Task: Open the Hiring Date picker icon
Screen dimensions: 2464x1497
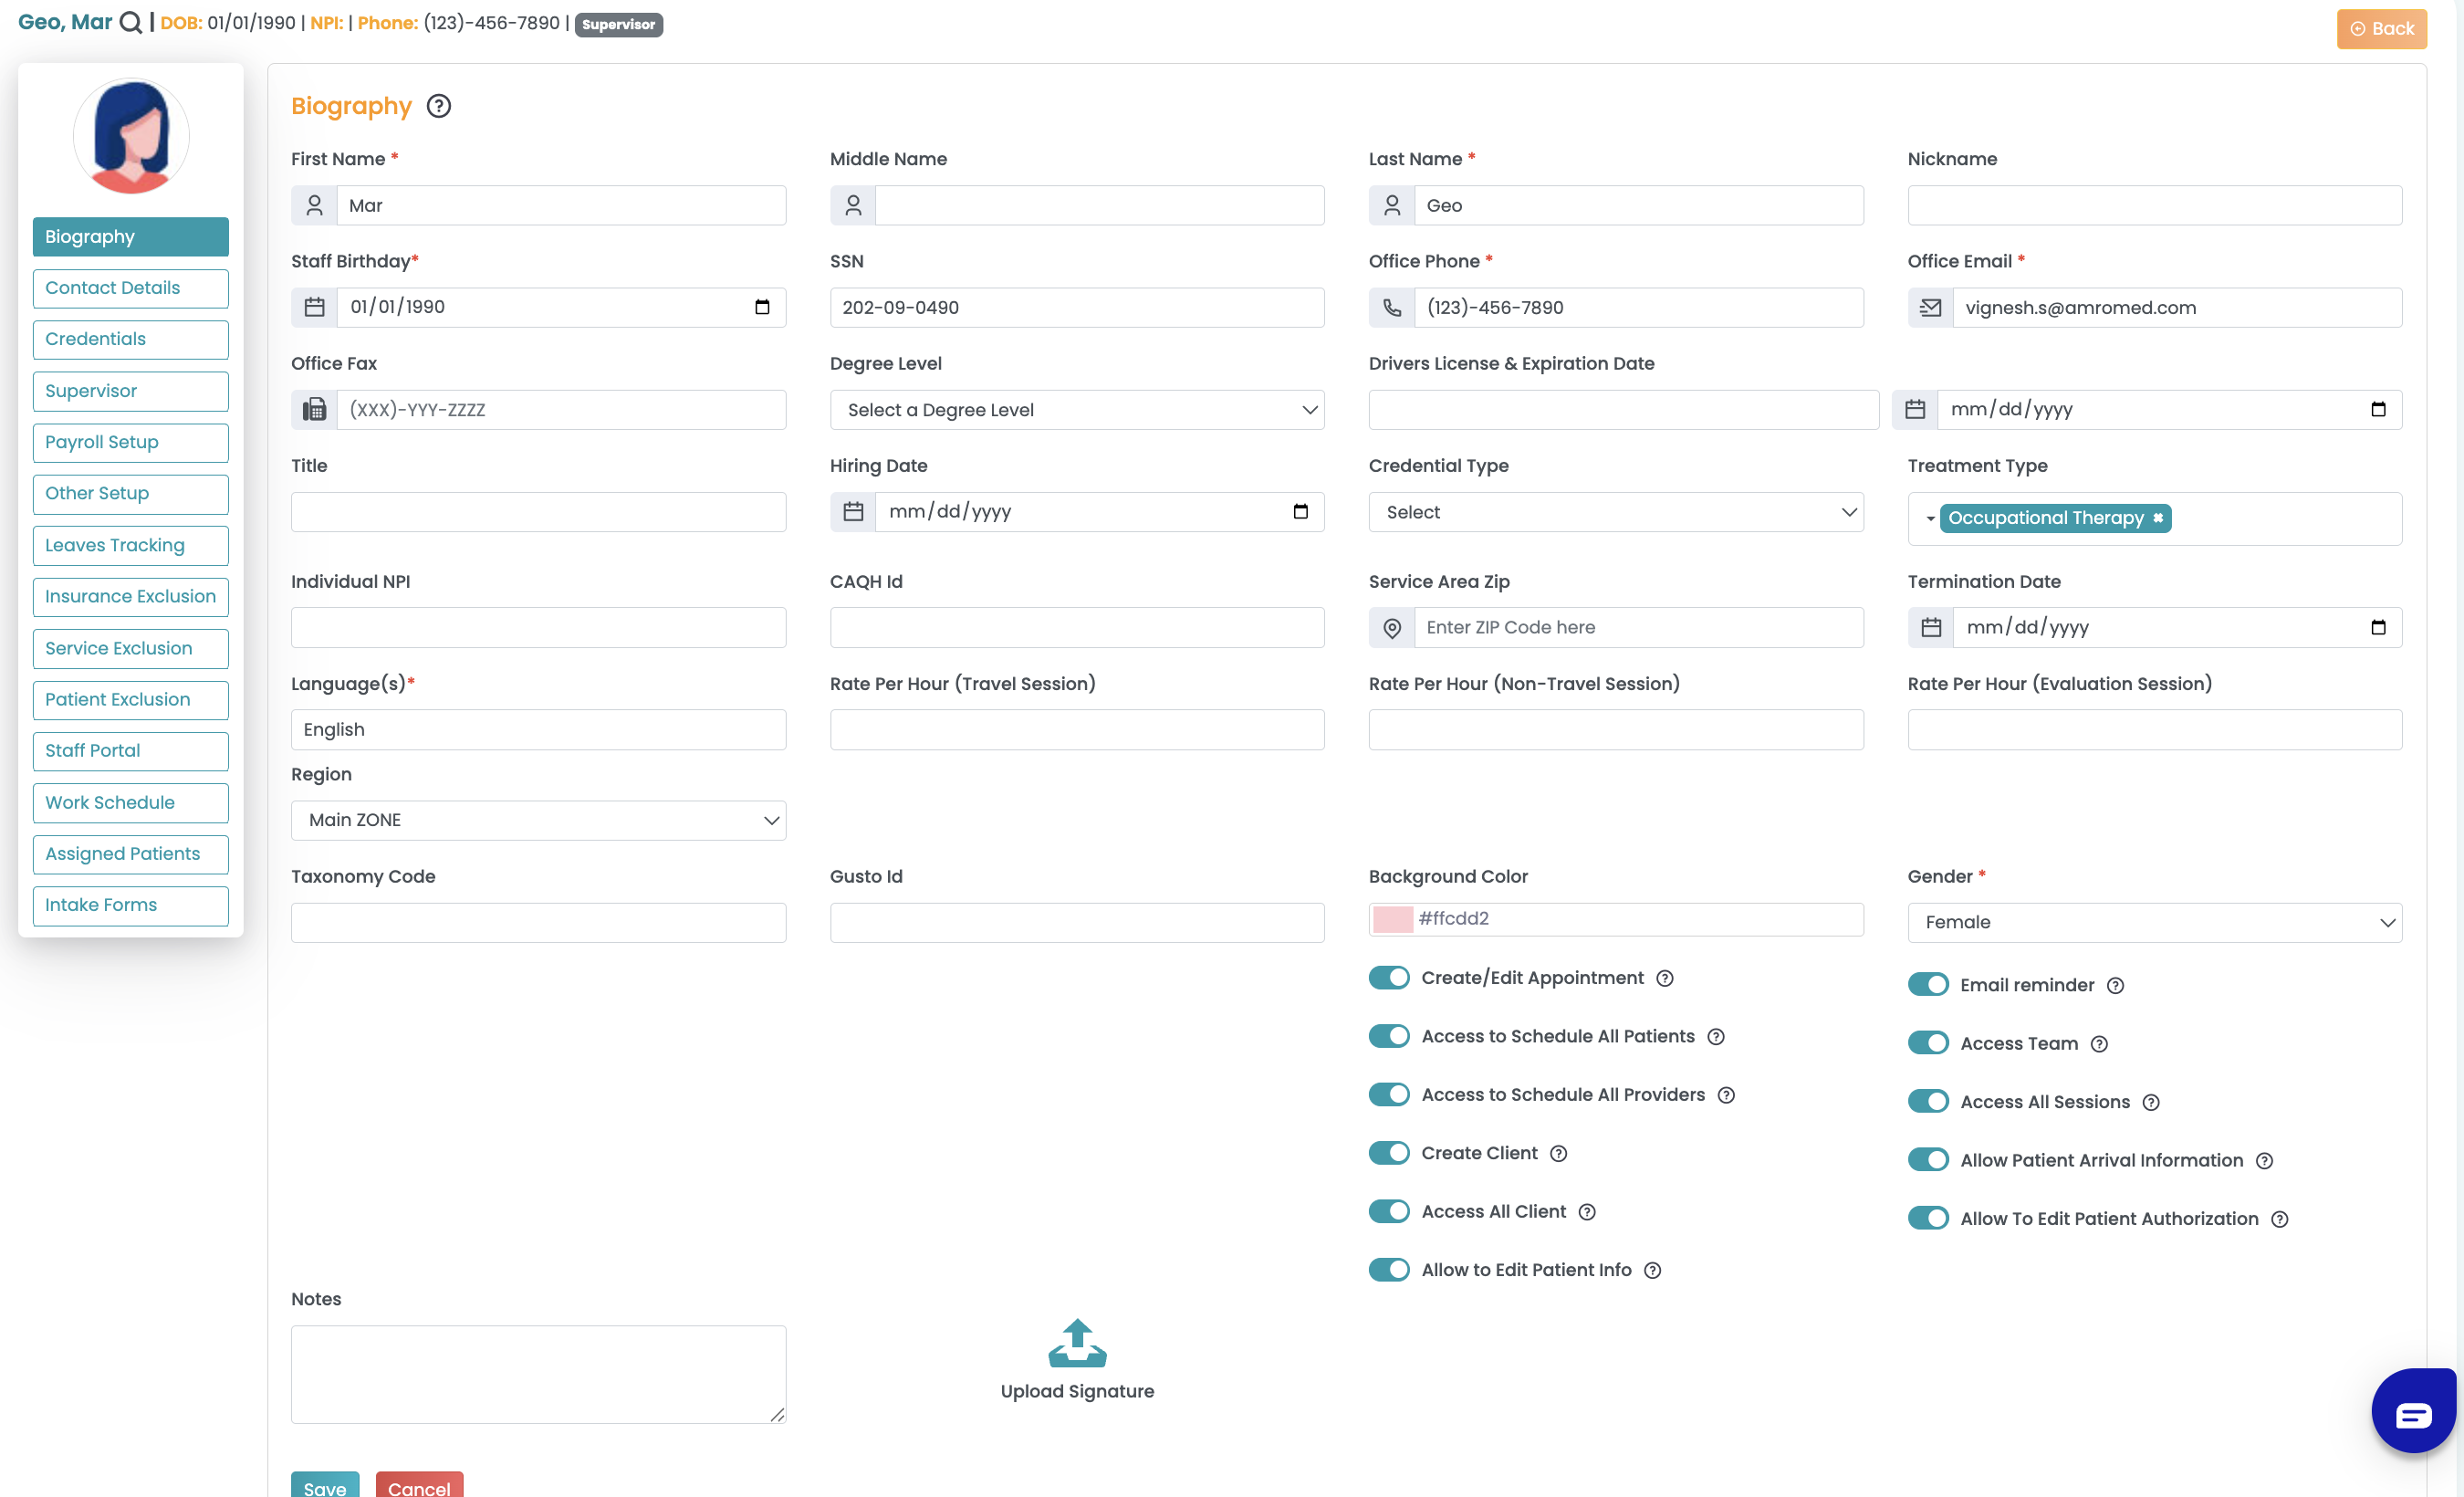Action: tap(1300, 512)
